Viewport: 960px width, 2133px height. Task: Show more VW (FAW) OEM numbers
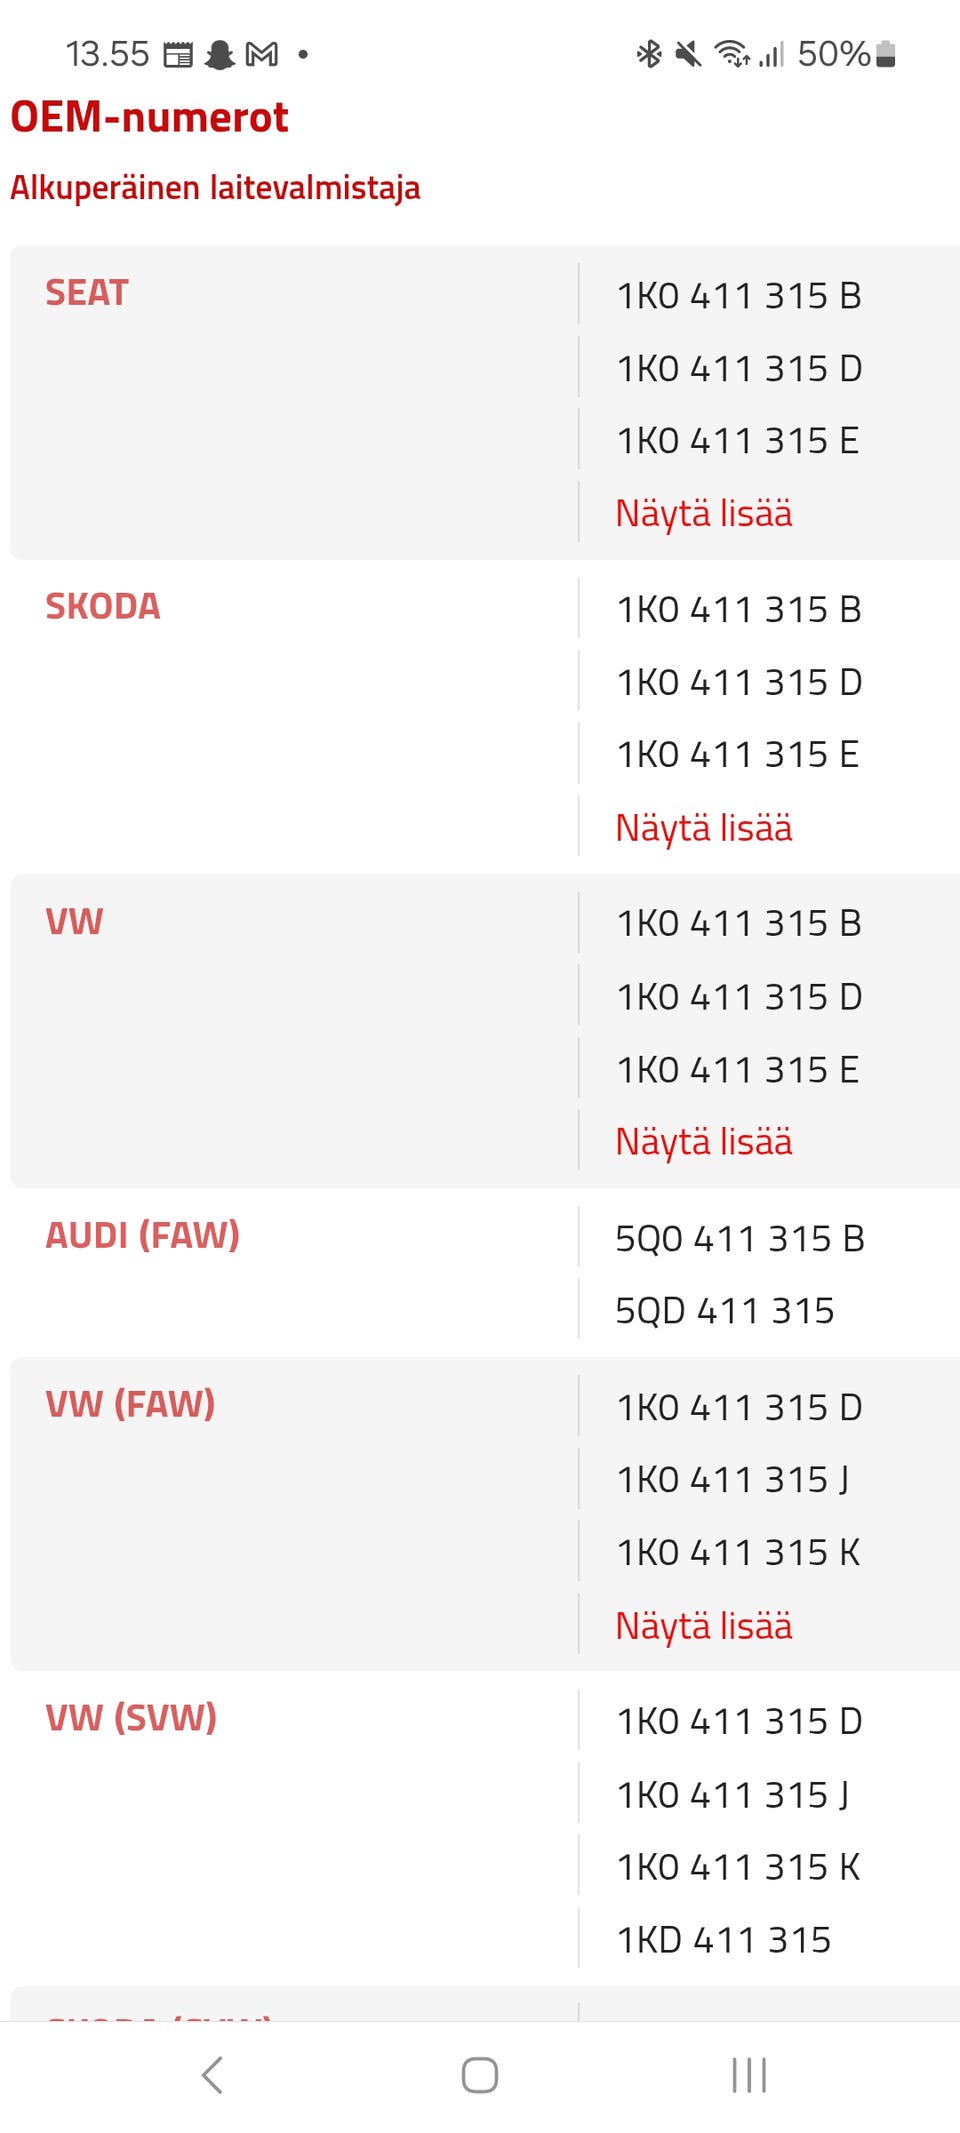coord(704,1626)
